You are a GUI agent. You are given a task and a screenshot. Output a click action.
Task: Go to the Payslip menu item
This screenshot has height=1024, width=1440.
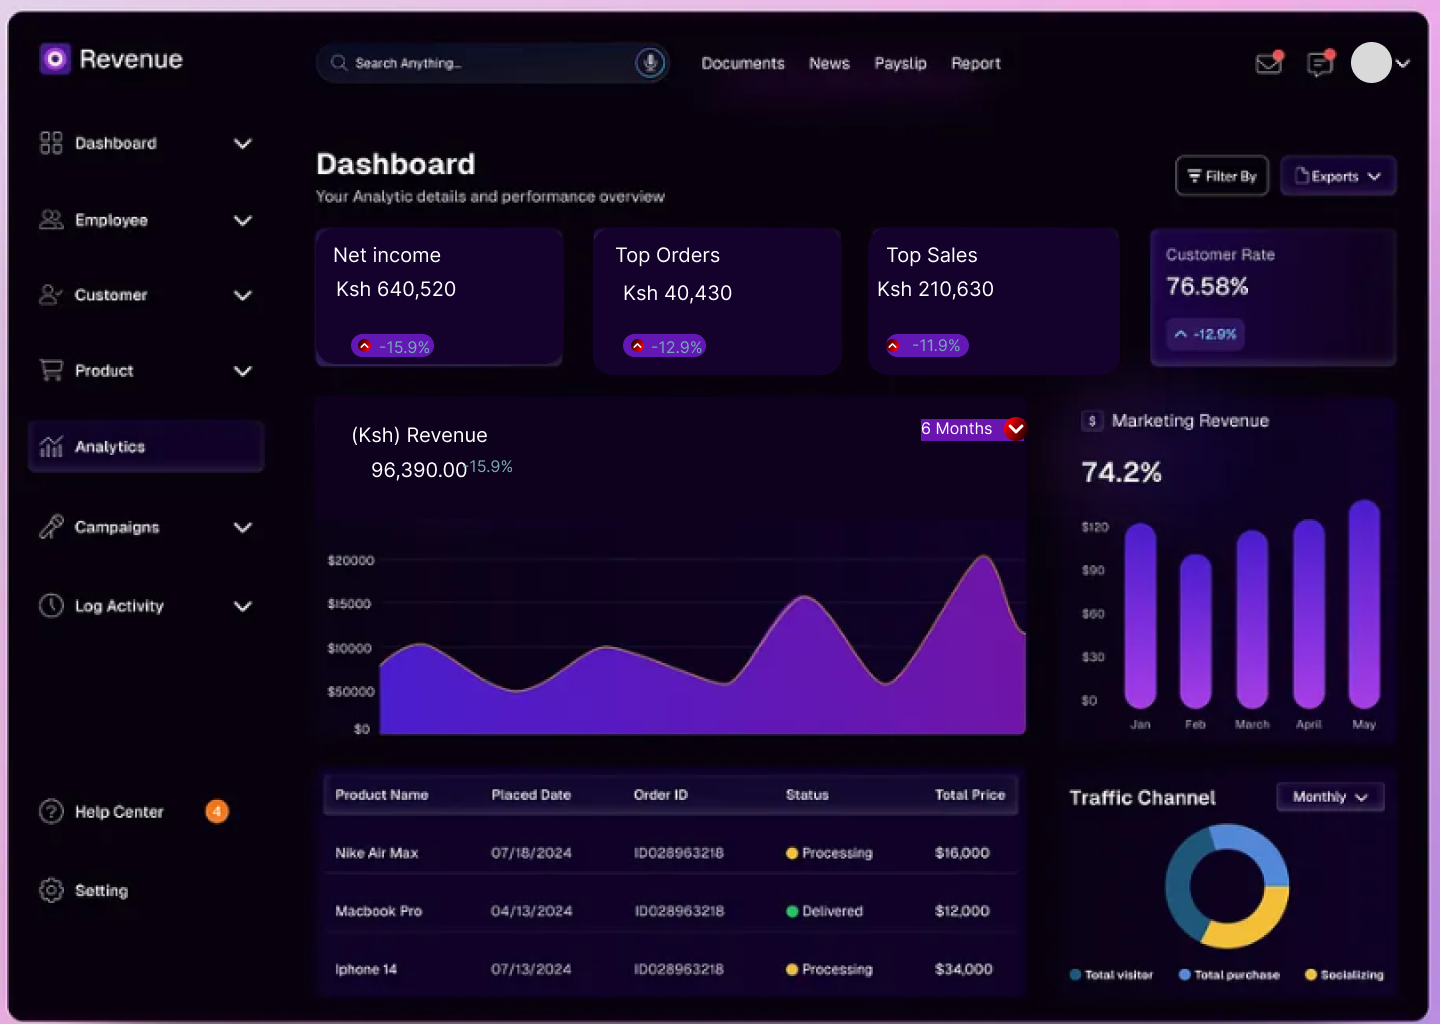click(900, 63)
